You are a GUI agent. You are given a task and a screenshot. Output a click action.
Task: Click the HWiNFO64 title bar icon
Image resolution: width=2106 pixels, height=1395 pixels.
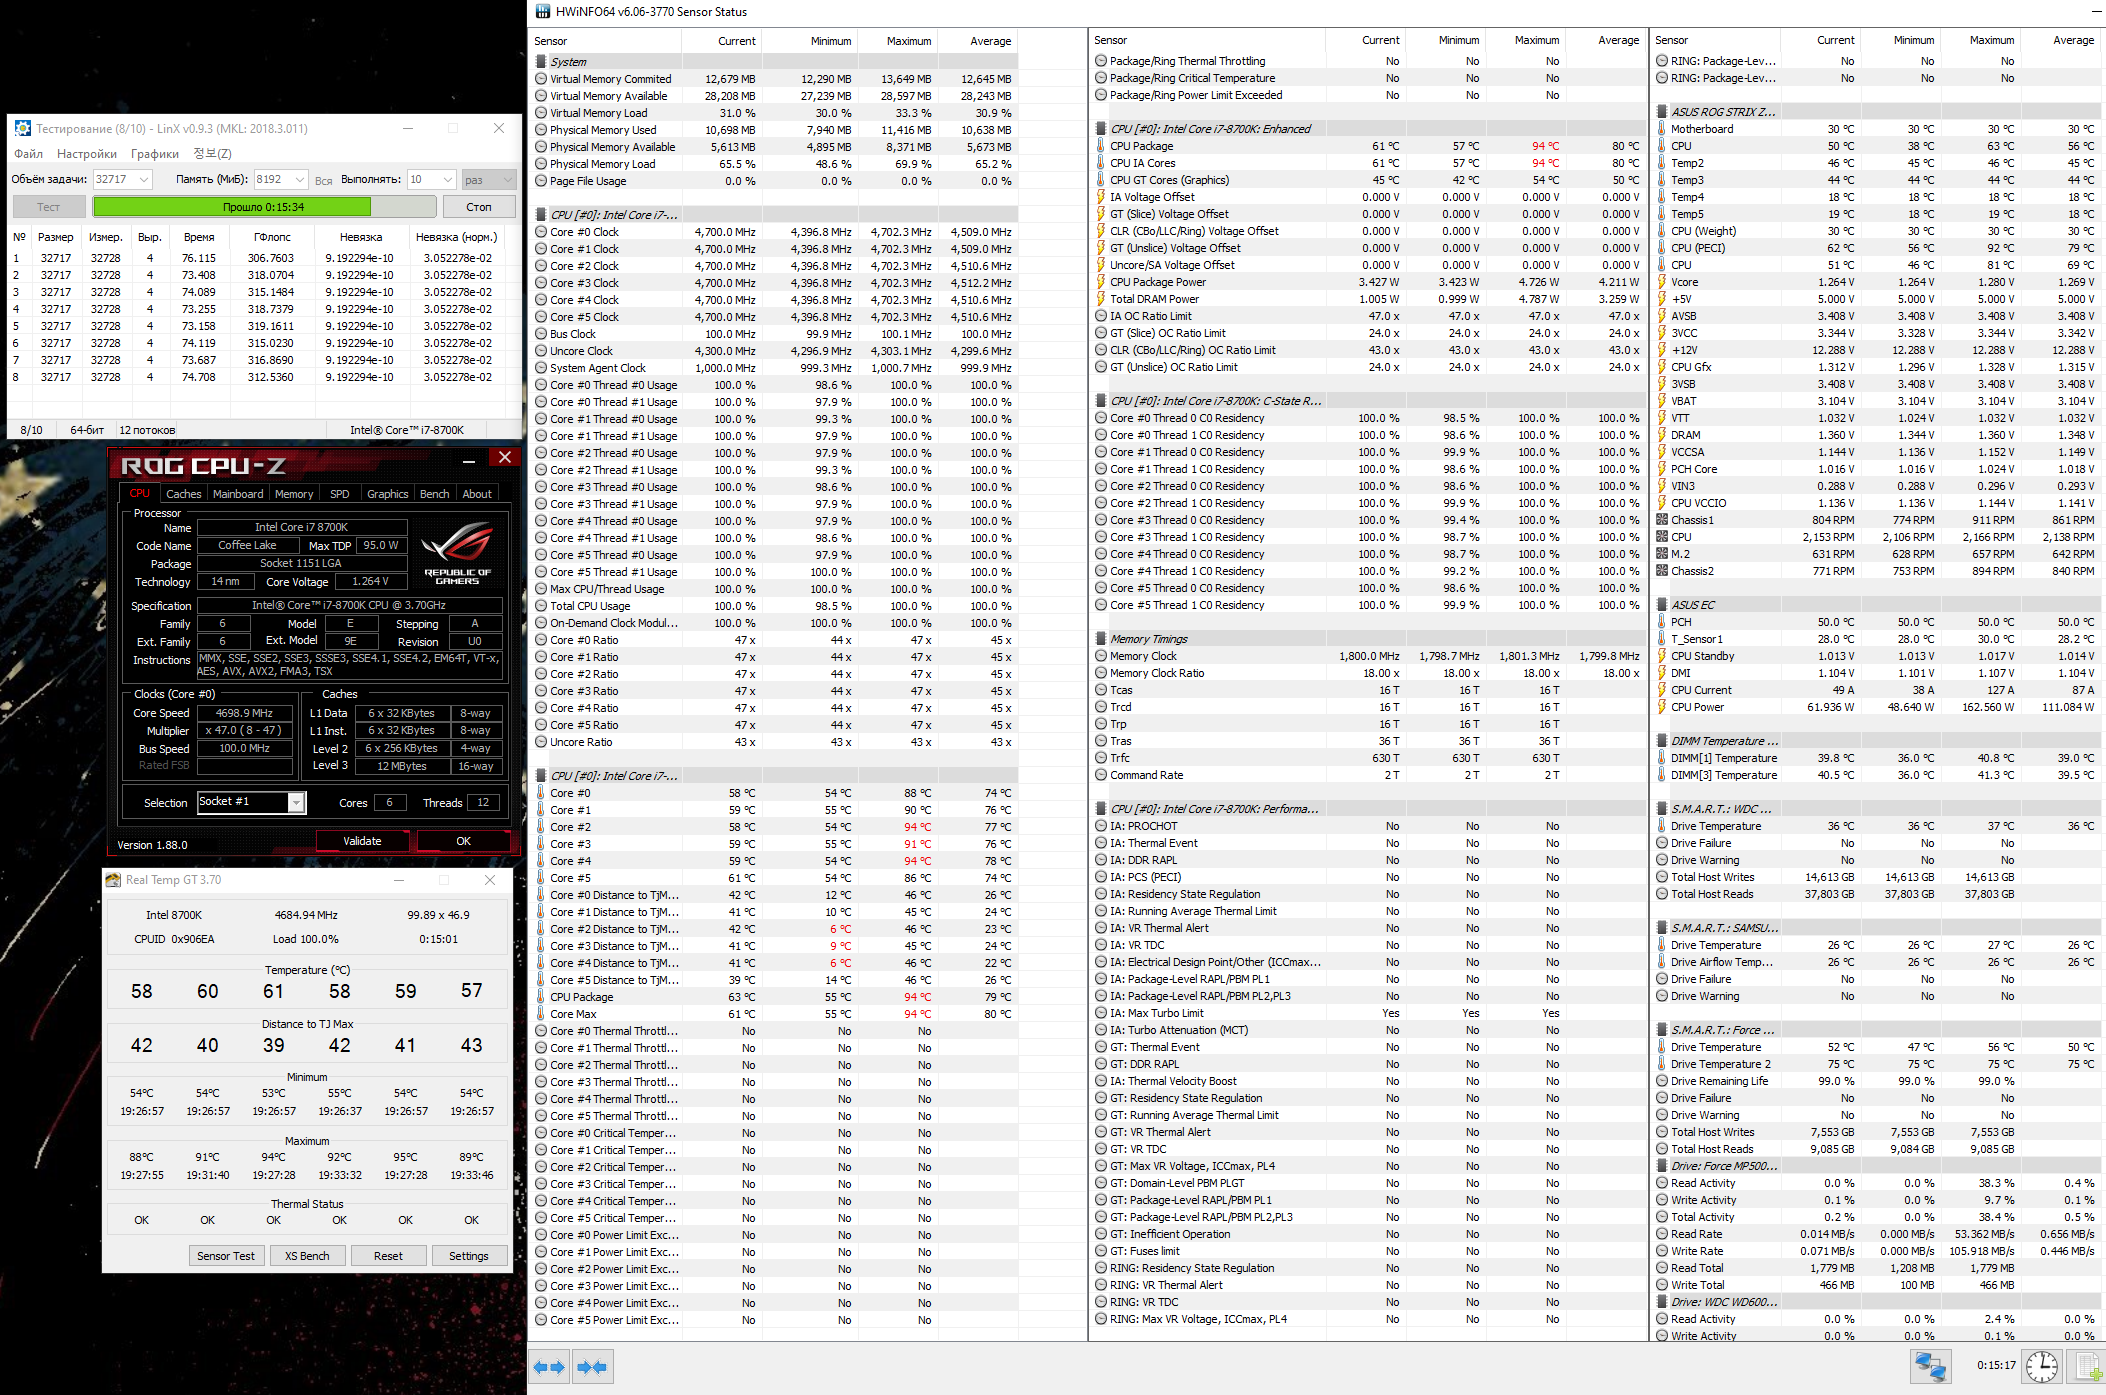click(543, 12)
